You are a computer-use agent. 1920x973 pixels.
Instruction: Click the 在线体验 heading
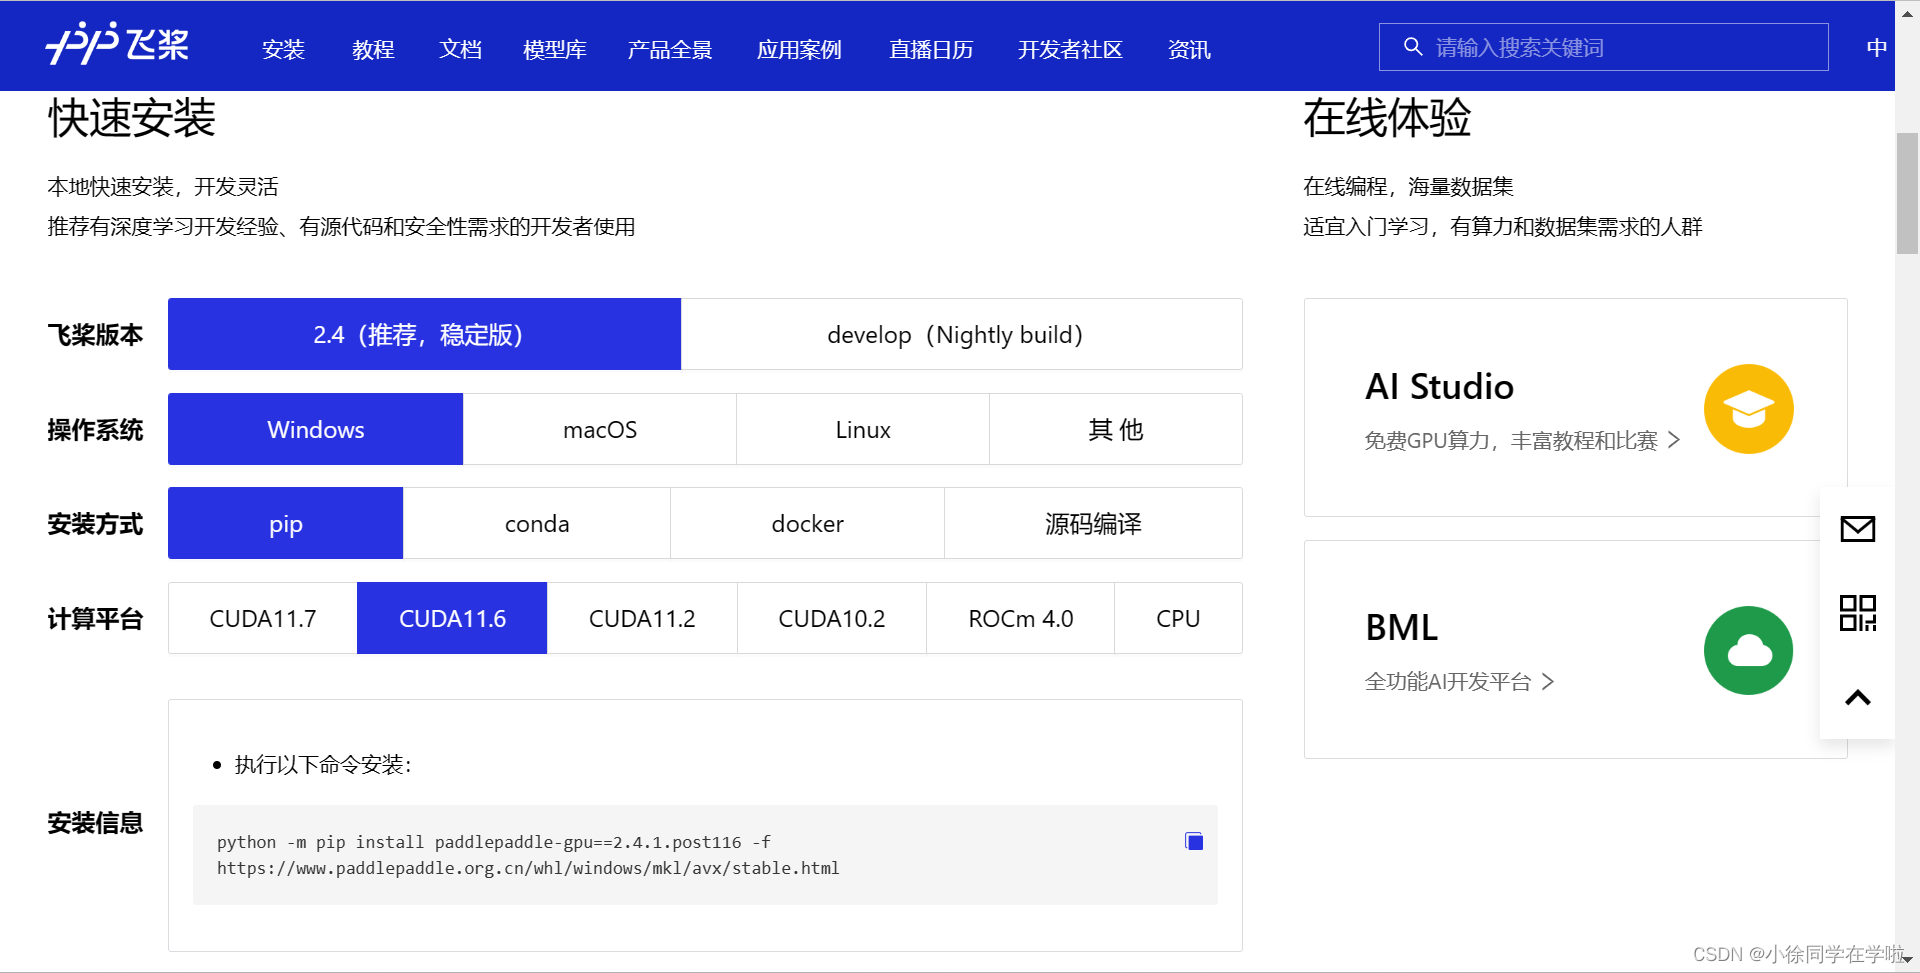pos(1387,118)
